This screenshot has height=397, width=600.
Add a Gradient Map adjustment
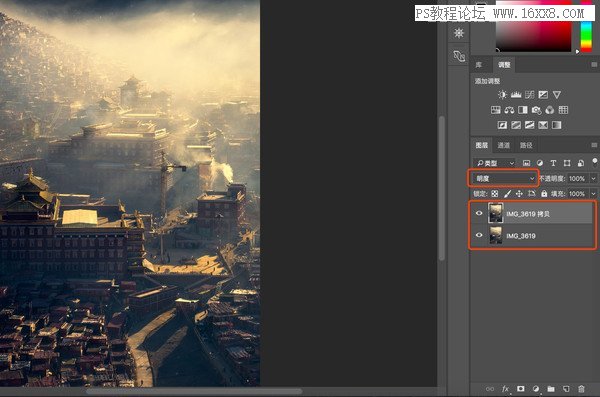[557, 125]
